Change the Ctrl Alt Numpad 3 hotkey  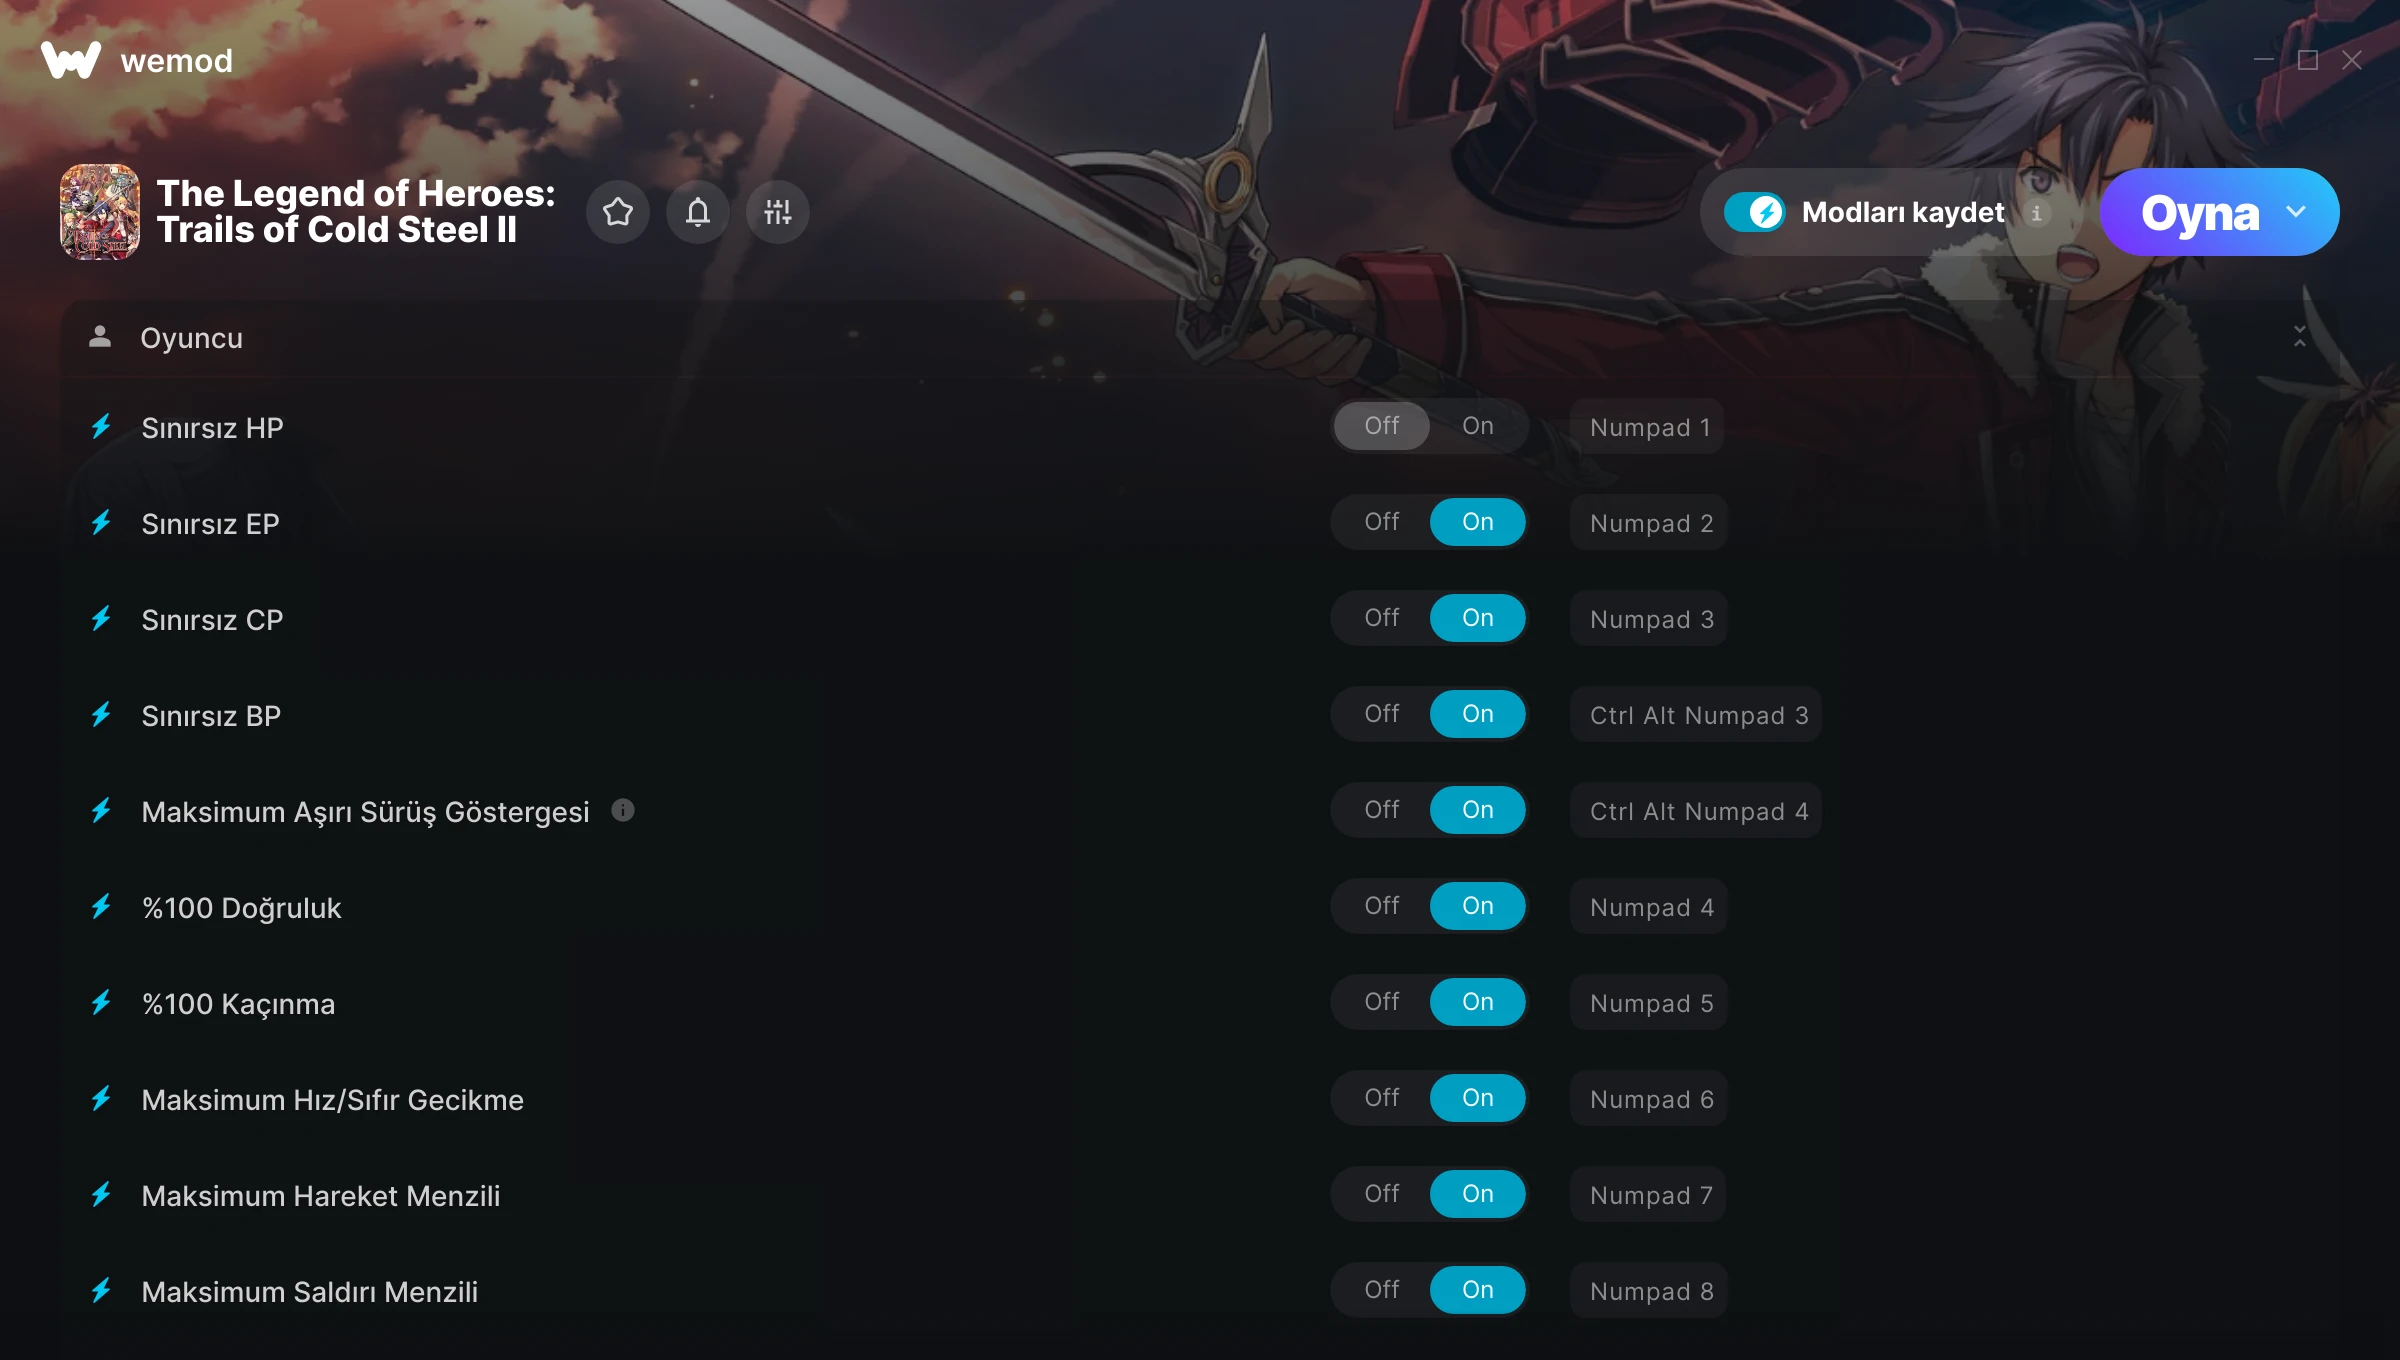1696,715
